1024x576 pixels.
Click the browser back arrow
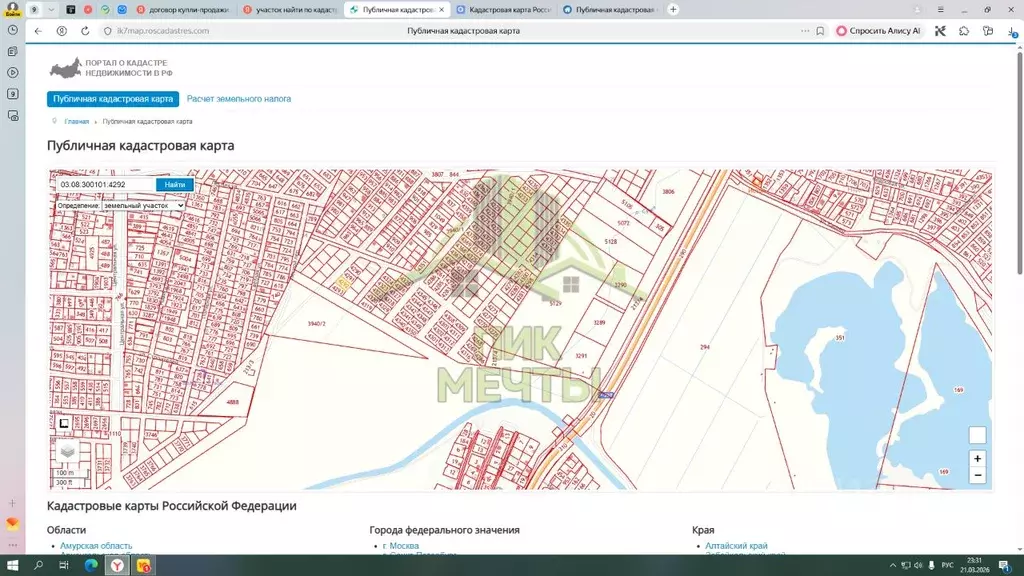(38, 31)
